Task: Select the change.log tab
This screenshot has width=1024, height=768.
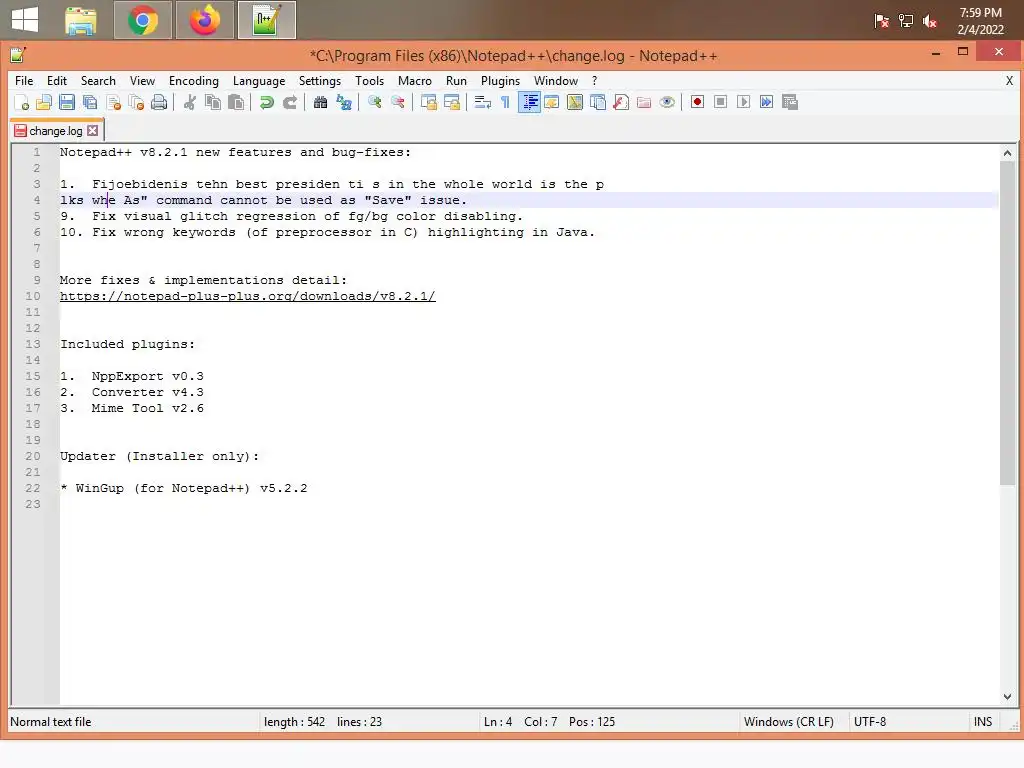Action: 56,131
